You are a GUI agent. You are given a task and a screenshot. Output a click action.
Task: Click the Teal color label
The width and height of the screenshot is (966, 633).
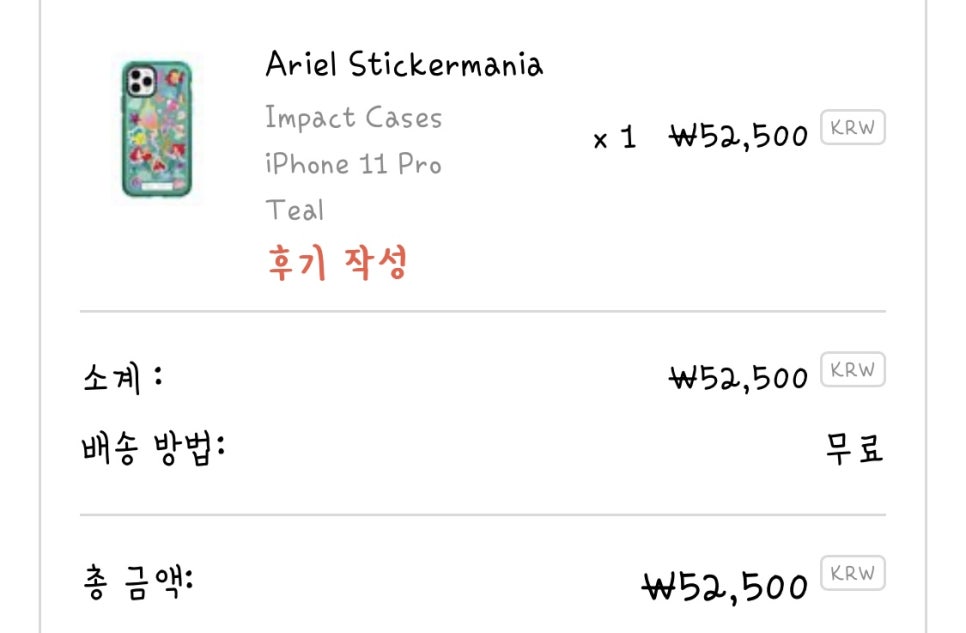click(295, 210)
